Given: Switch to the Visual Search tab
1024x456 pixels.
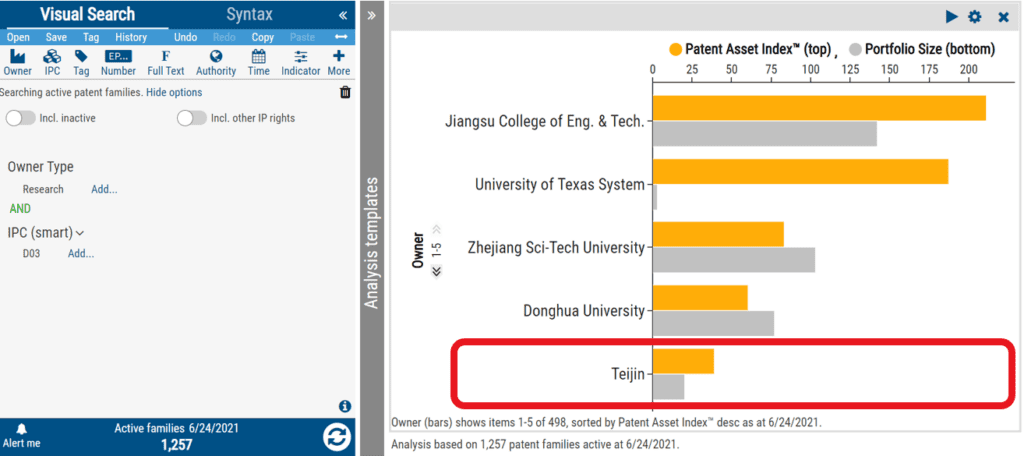Looking at the screenshot, I should (87, 14).
